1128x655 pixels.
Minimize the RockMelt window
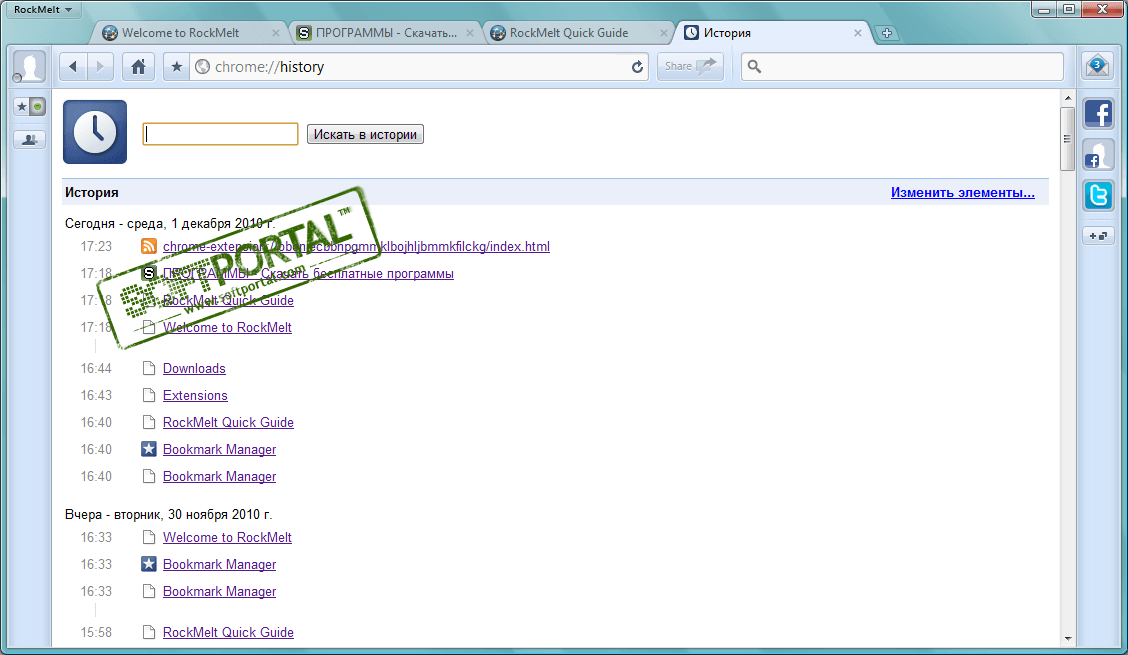[x=1044, y=9]
